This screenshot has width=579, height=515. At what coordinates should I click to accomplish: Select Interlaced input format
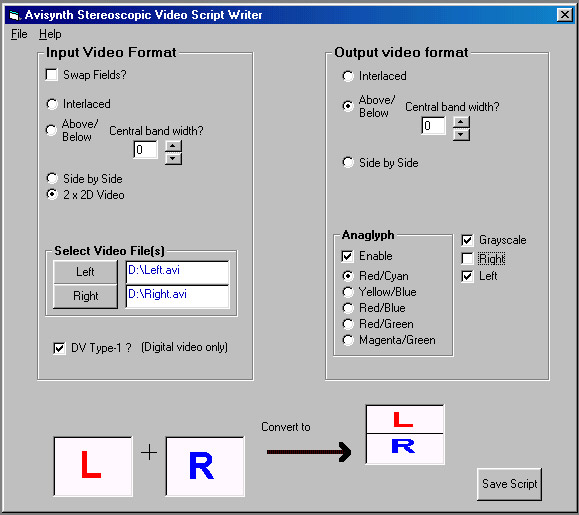(52, 104)
